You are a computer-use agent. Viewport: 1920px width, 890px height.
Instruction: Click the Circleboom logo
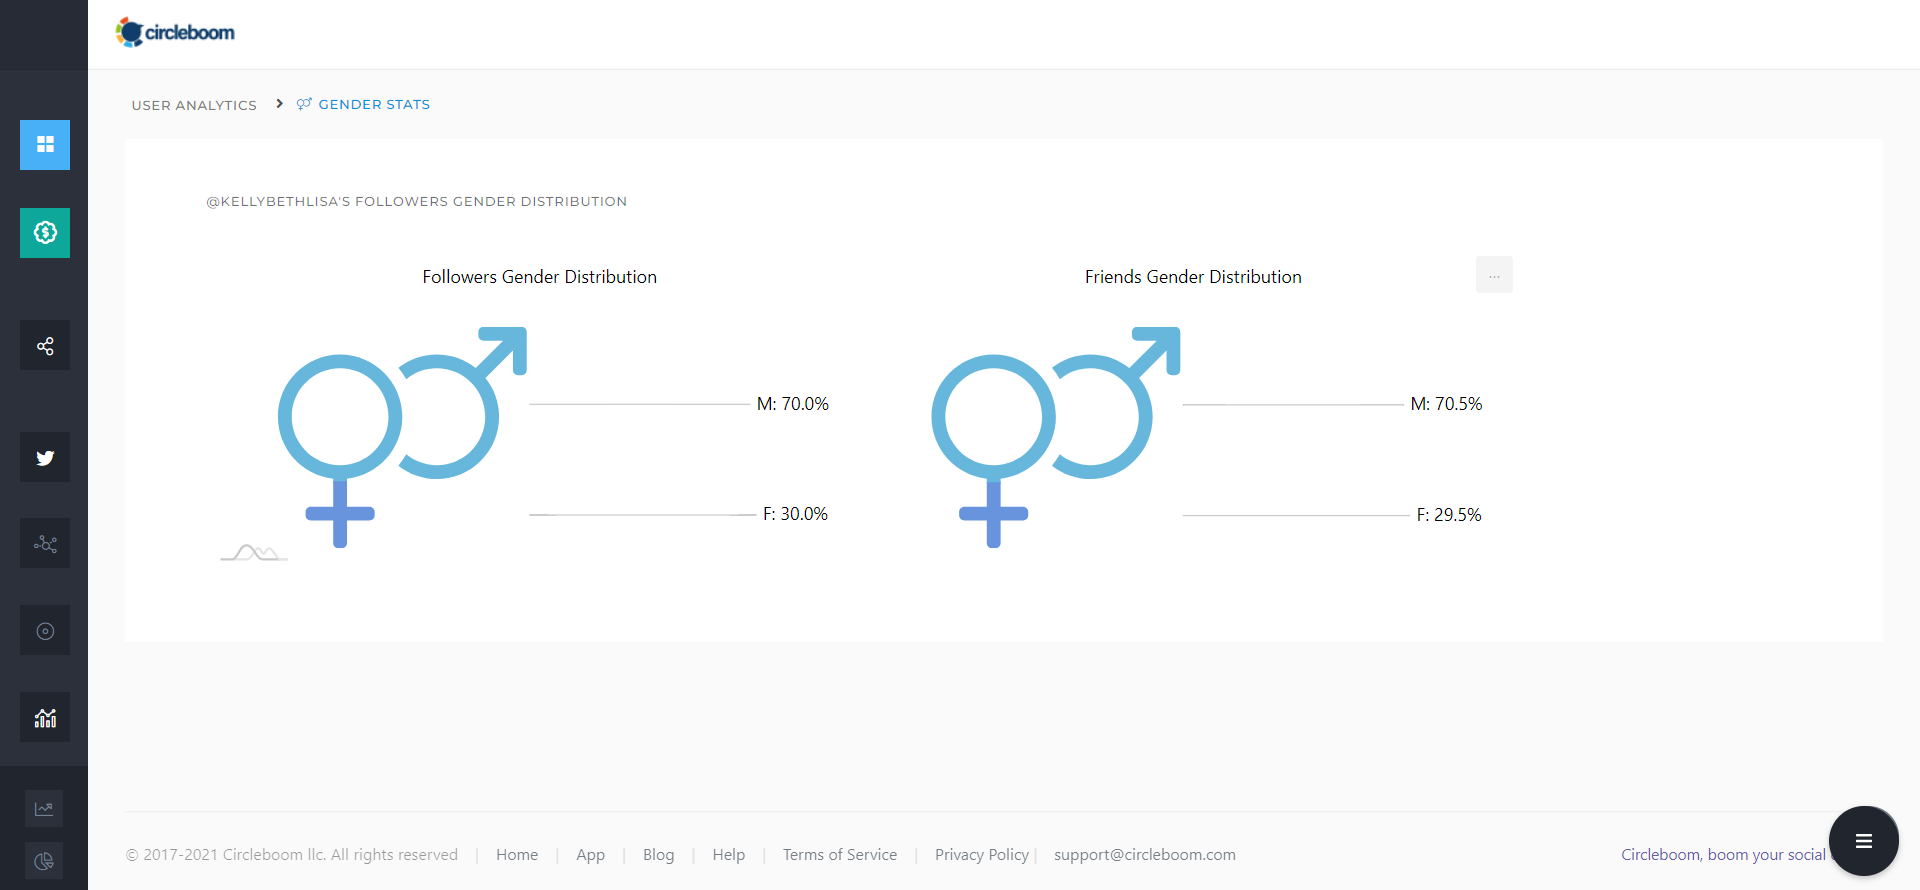(x=175, y=32)
